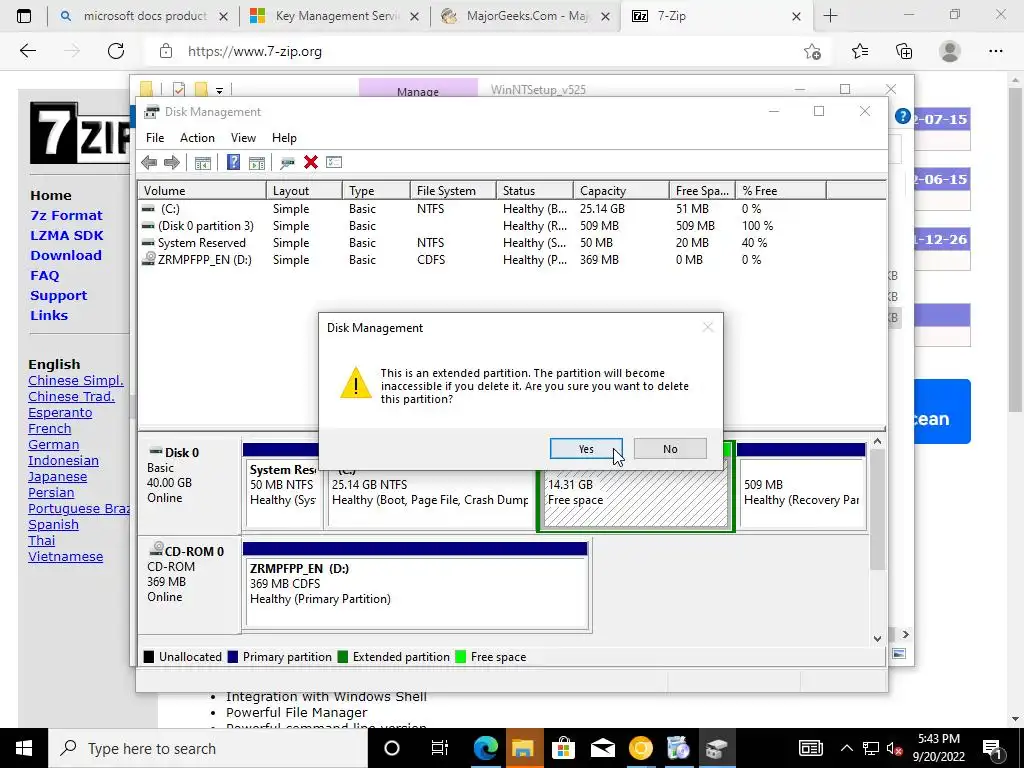This screenshot has height=768, width=1024.
Task: Refresh the 7-zip.org page in Edge
Action: [x=116, y=51]
